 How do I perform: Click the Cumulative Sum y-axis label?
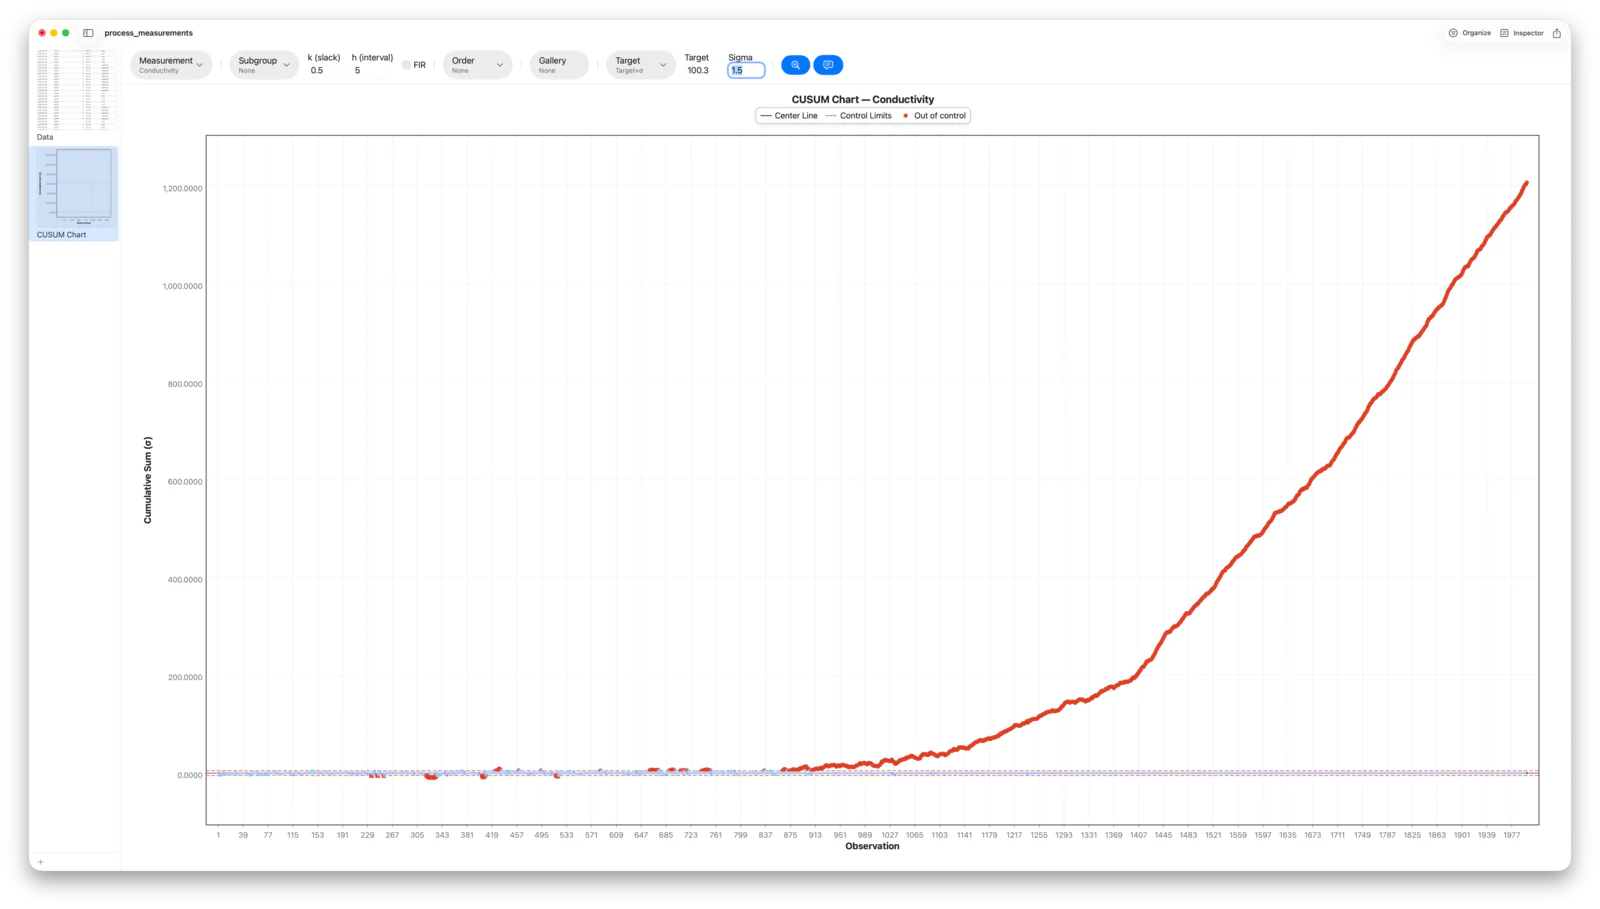(148, 480)
